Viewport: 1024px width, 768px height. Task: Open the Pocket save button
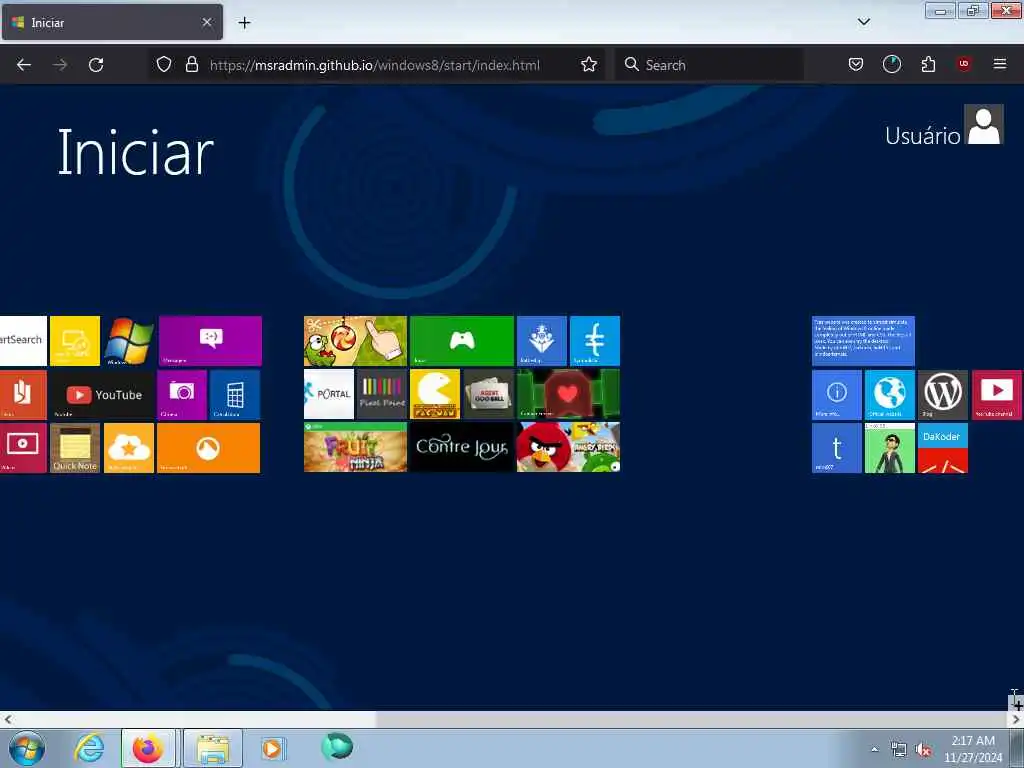856,65
